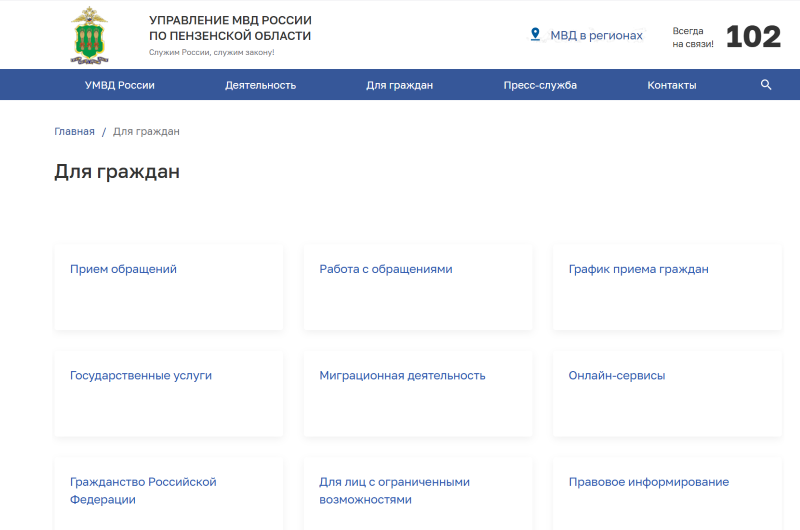Click the Правовое информирование card
This screenshot has height=530, width=800.
[x=648, y=482]
